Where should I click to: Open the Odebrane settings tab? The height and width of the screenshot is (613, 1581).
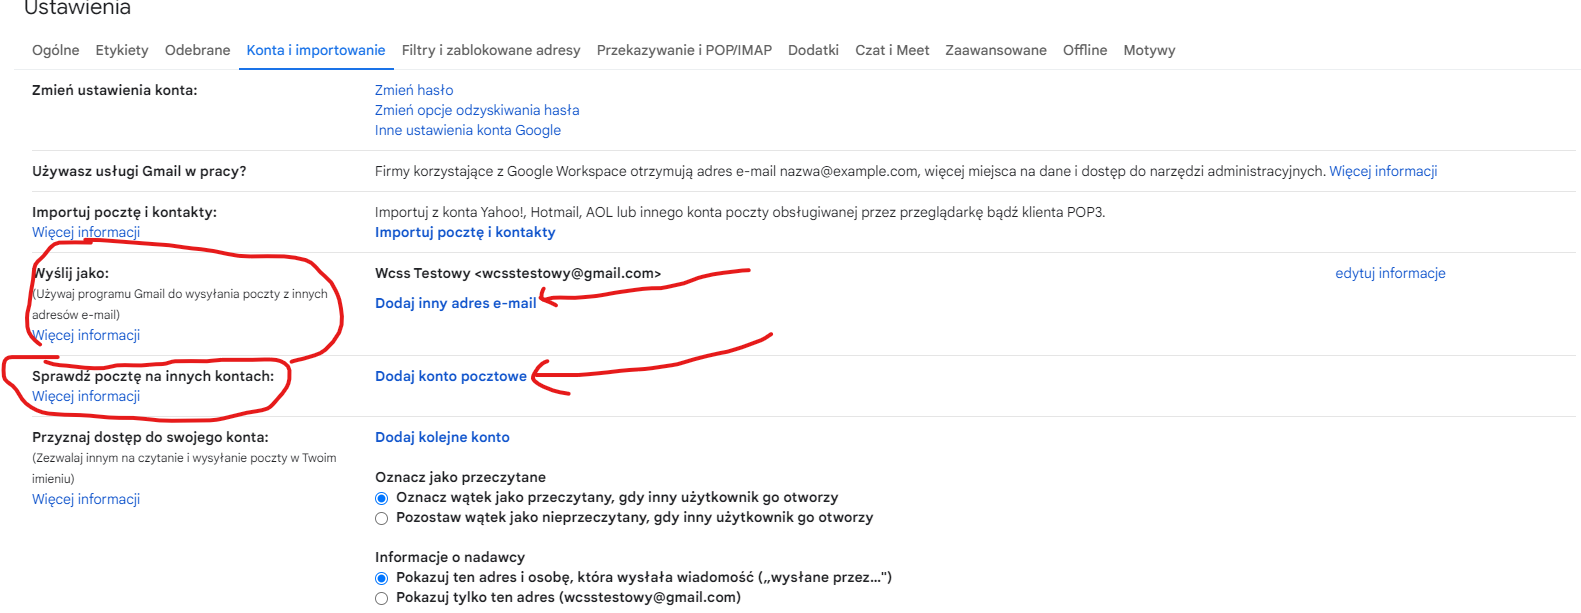[x=197, y=50]
